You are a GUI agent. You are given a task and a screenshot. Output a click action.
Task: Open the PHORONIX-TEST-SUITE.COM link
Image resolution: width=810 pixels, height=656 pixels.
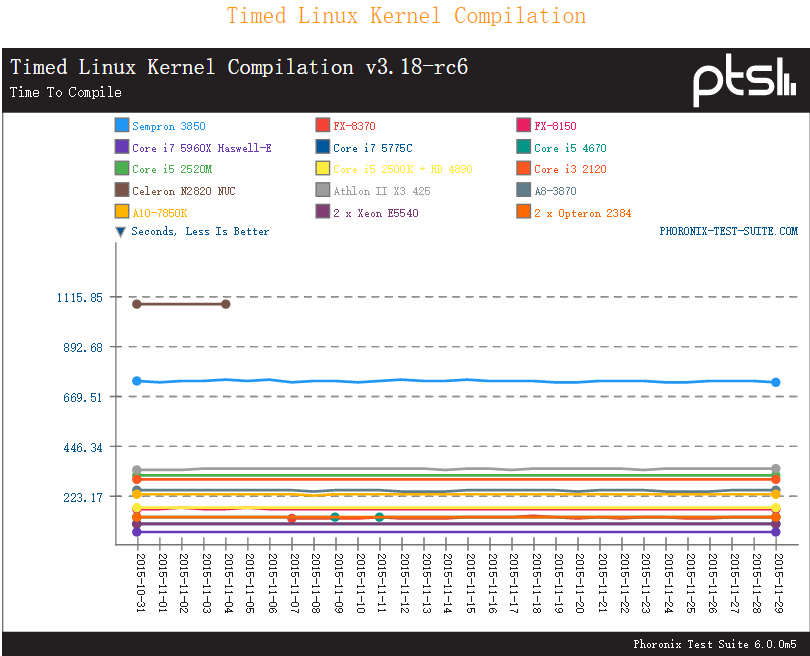coord(728,232)
